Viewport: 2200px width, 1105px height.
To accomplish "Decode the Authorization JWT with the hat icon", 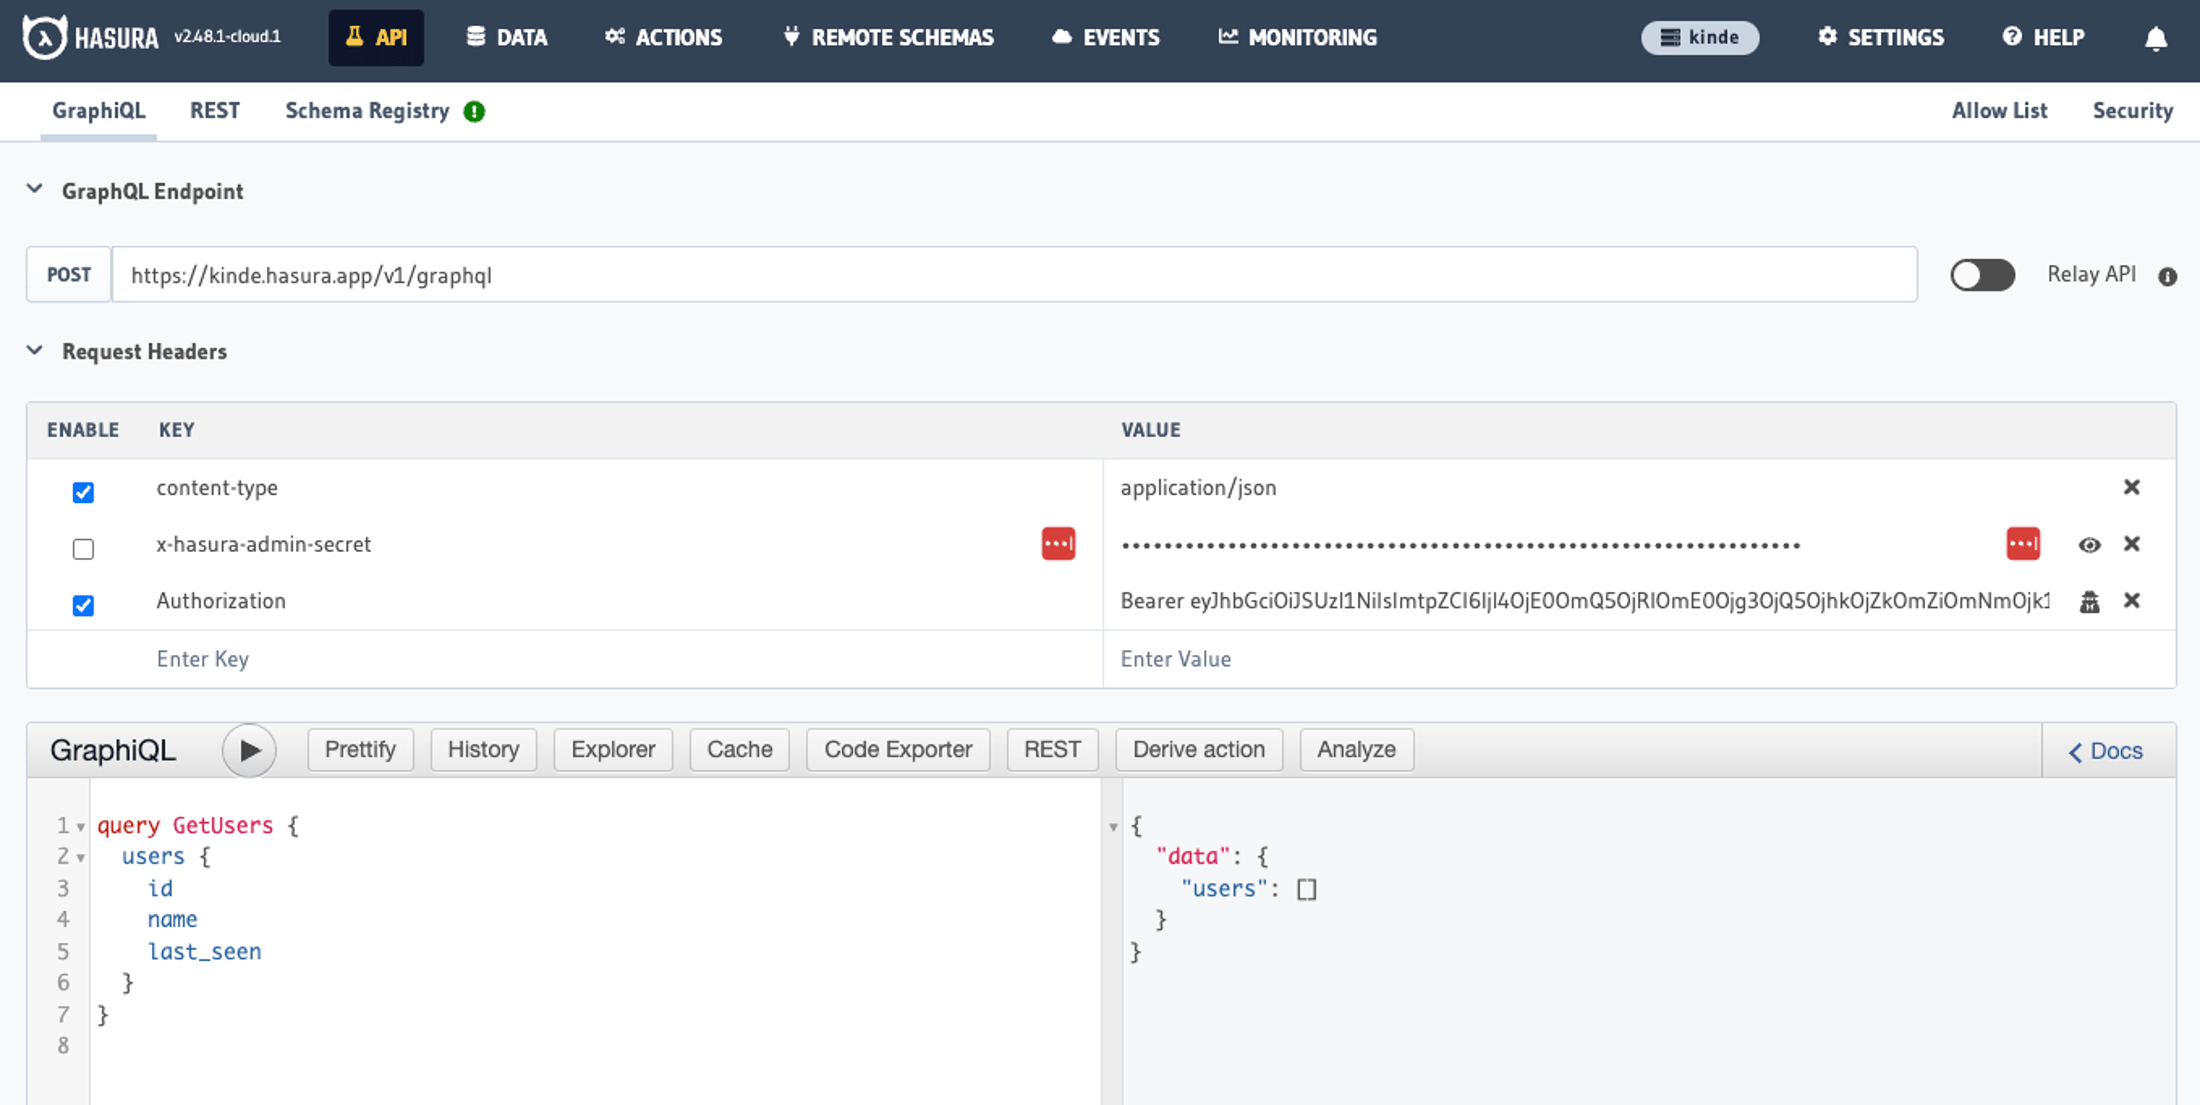I will pos(2090,601).
